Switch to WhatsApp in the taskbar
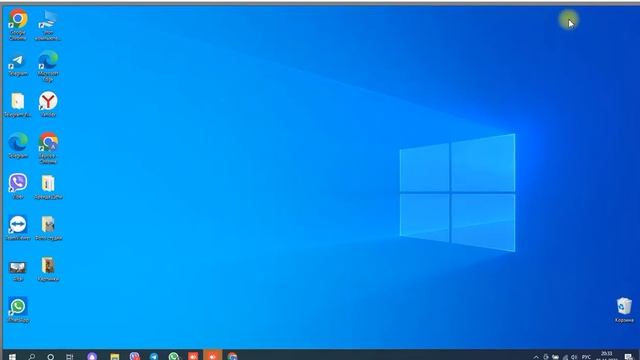 click(173, 356)
